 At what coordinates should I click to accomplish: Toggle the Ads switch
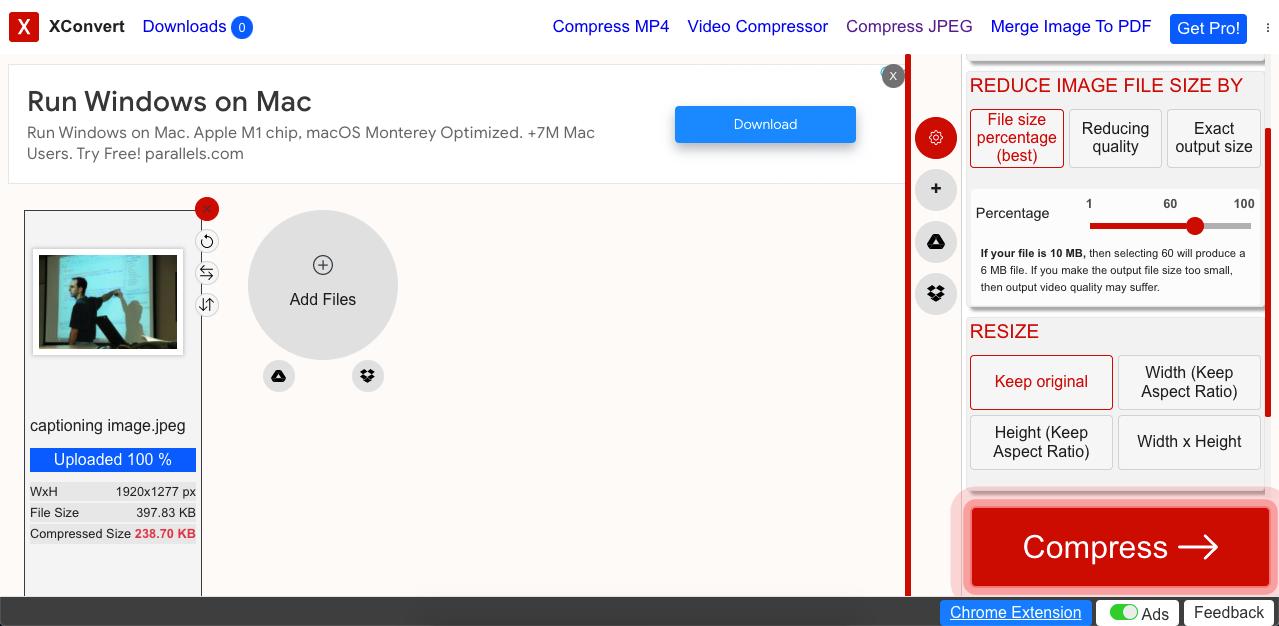[1124, 613]
